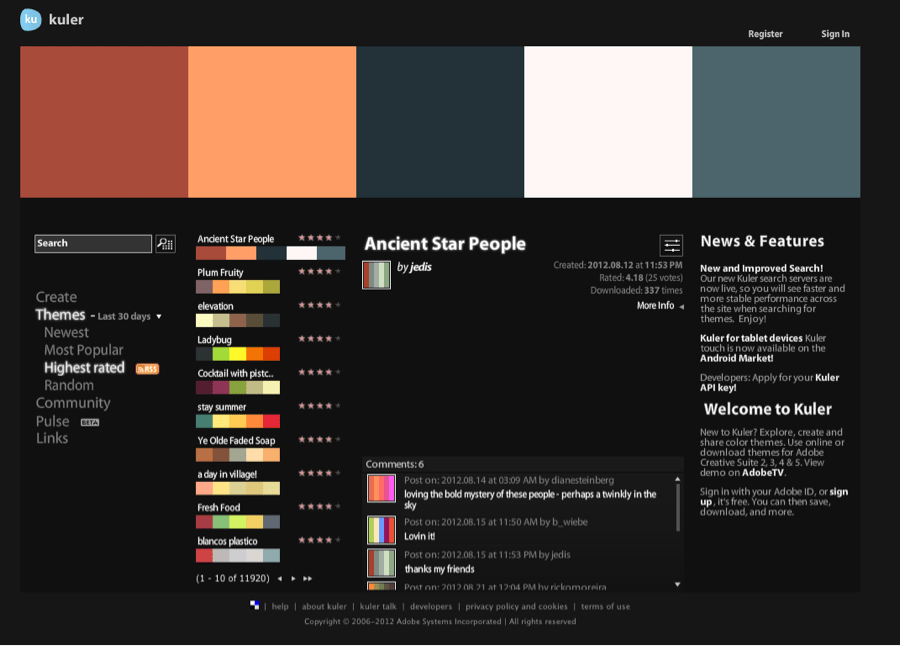The width and height of the screenshot is (900, 646).
Task: Select Newest themes
Action: (x=67, y=332)
